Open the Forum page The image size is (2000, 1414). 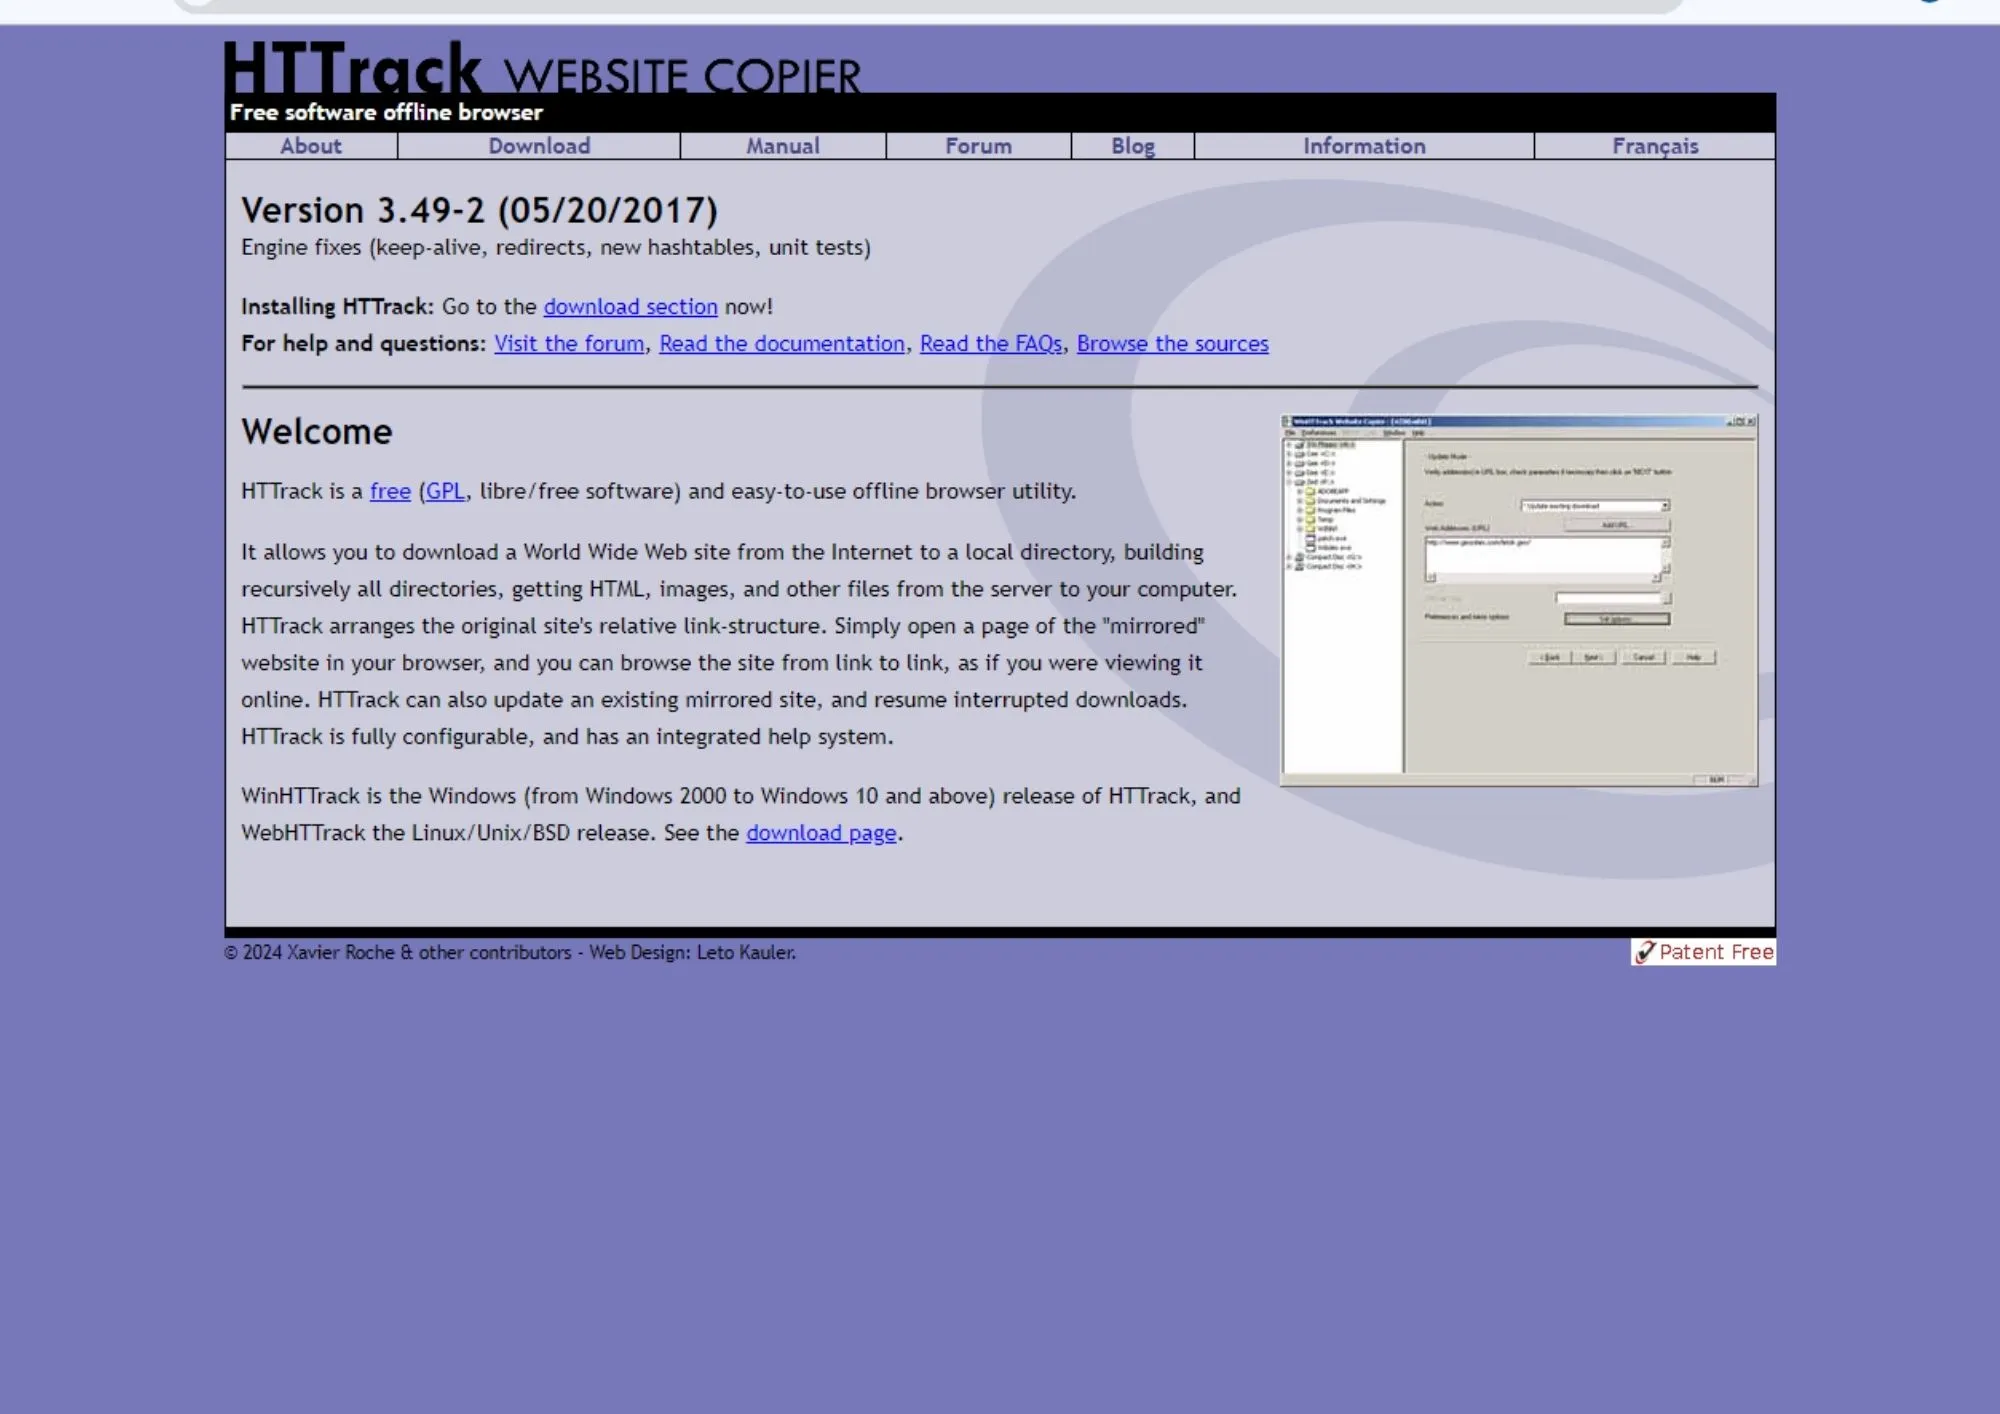[978, 145]
